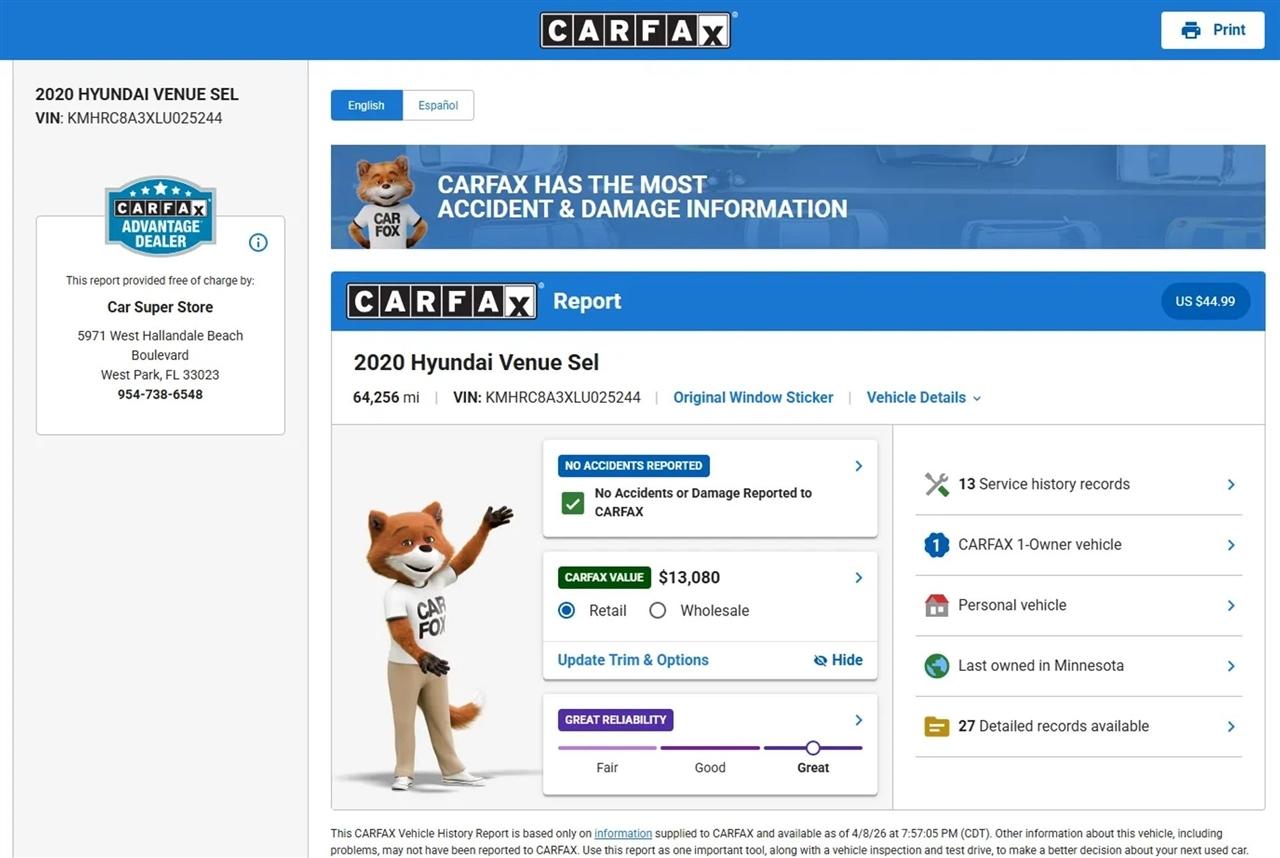This screenshot has height=858, width=1280.
Task: Click the globe Last owned icon
Action: point(936,666)
